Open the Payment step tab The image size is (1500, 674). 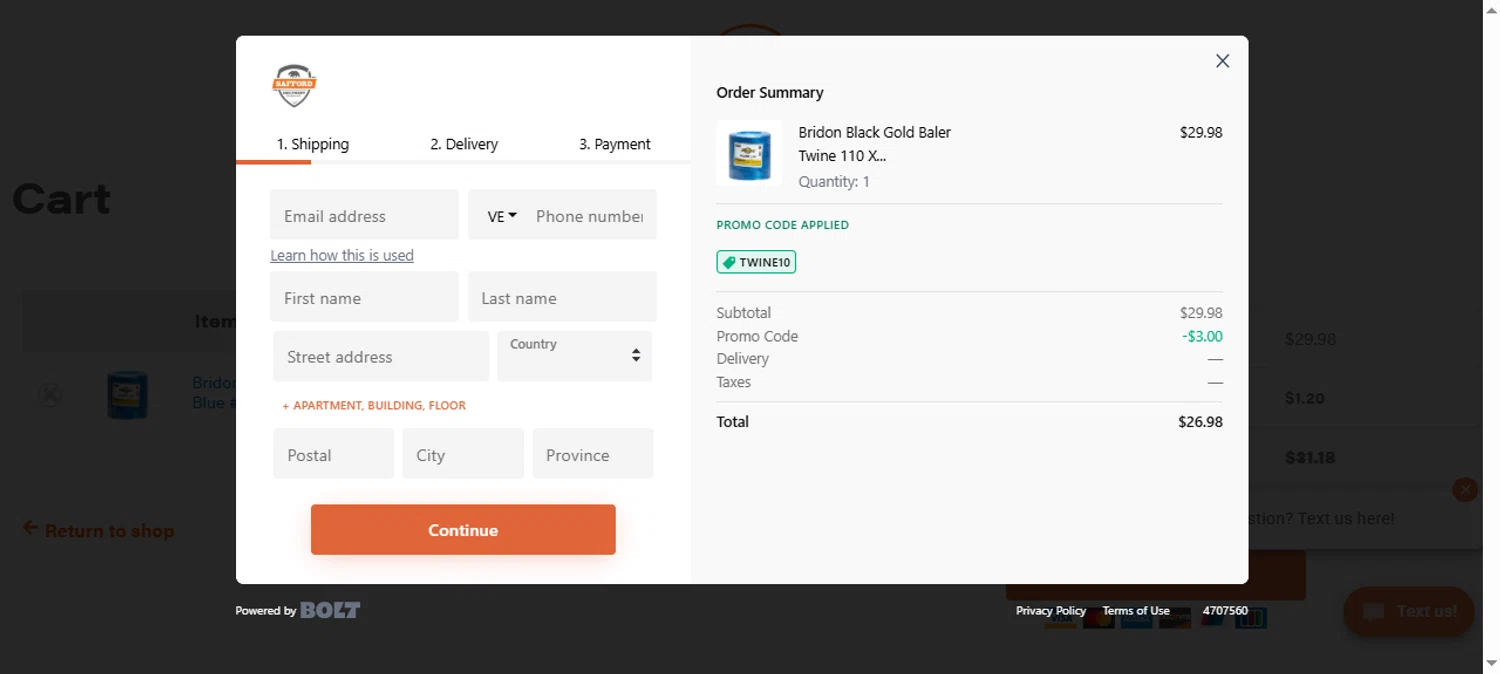pyautogui.click(x=615, y=144)
